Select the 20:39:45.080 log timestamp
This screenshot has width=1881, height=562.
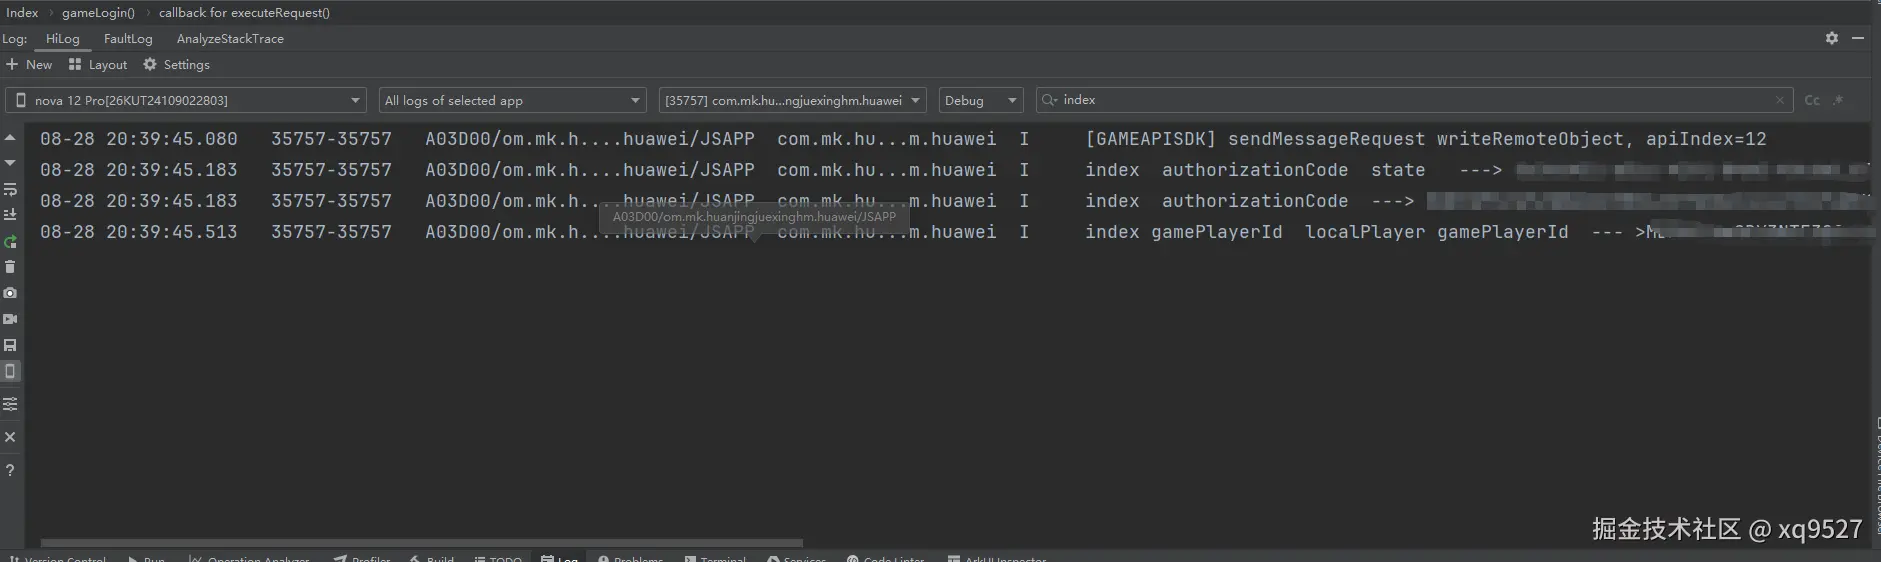tap(139, 139)
